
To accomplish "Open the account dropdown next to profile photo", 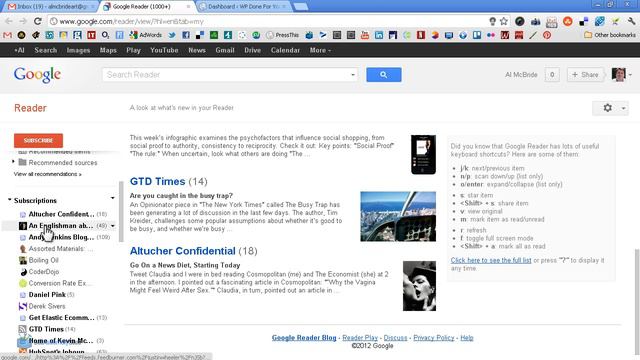I will click(630, 75).
